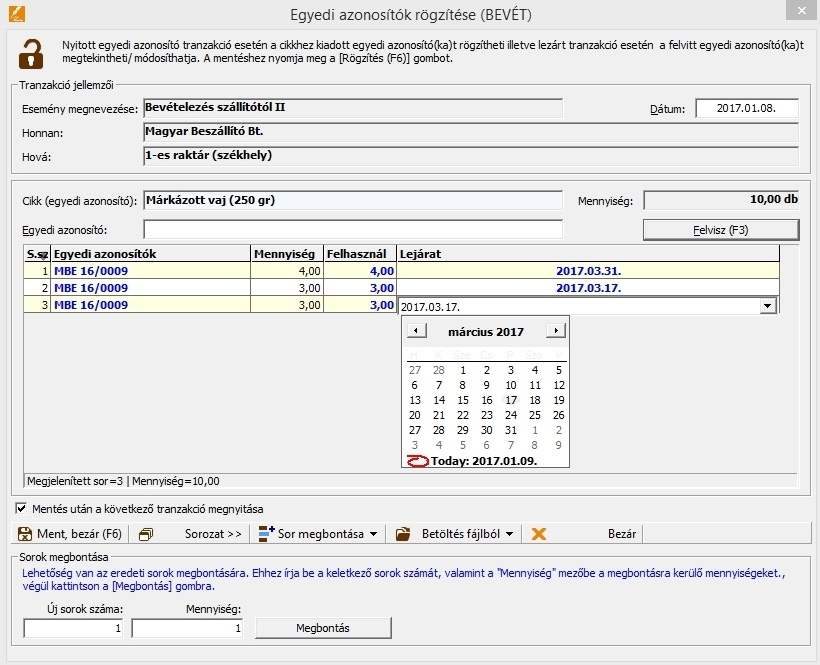Open the Lejárat date dropdown arrow
This screenshot has width=820, height=665.
[767, 306]
